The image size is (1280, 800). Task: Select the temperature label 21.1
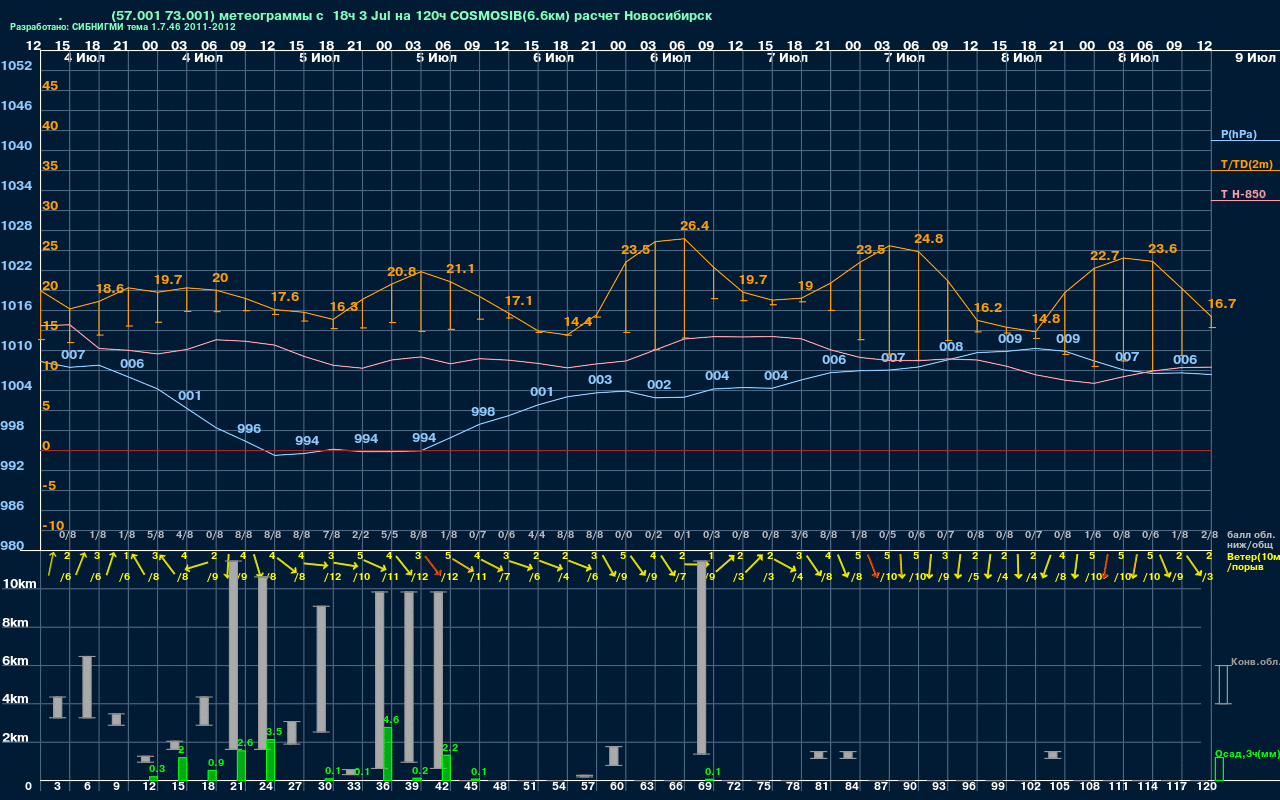click(x=460, y=269)
